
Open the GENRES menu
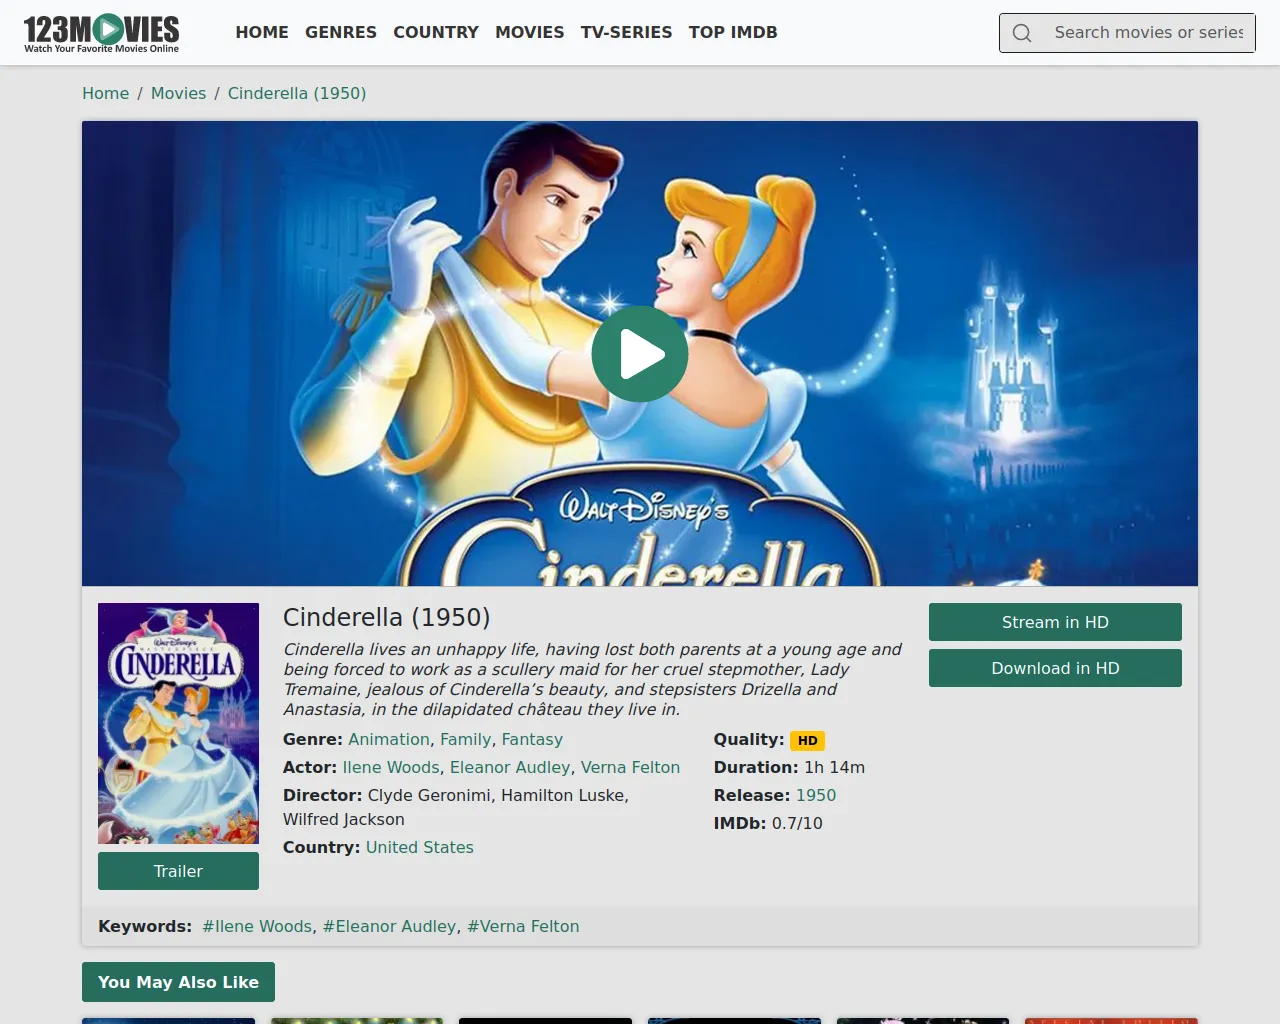pos(341,32)
